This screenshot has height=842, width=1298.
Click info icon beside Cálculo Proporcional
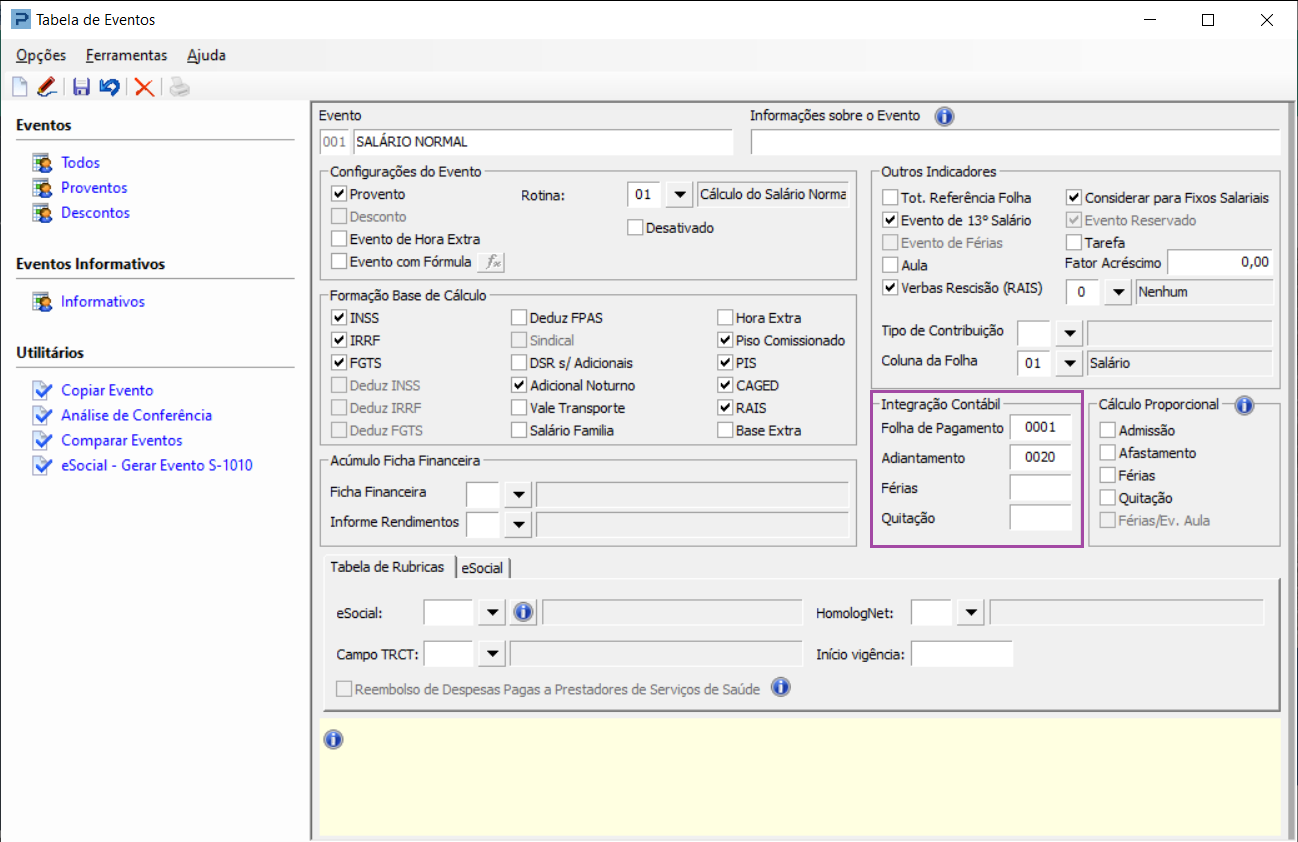[x=1244, y=405]
